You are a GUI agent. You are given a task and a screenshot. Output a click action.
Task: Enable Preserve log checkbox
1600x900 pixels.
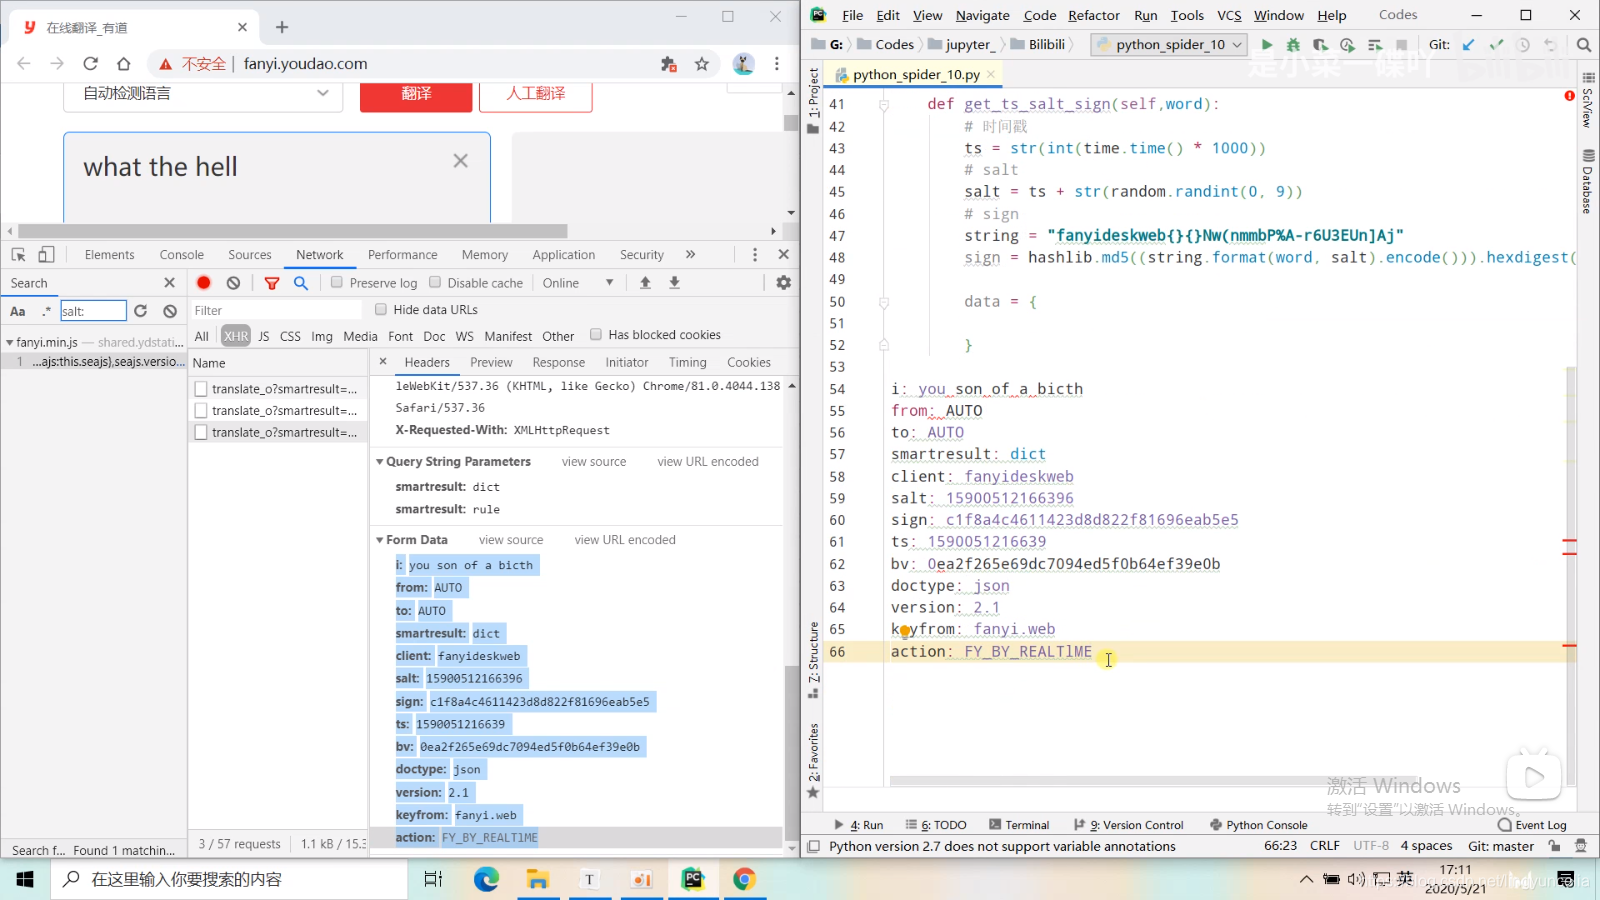(x=337, y=283)
